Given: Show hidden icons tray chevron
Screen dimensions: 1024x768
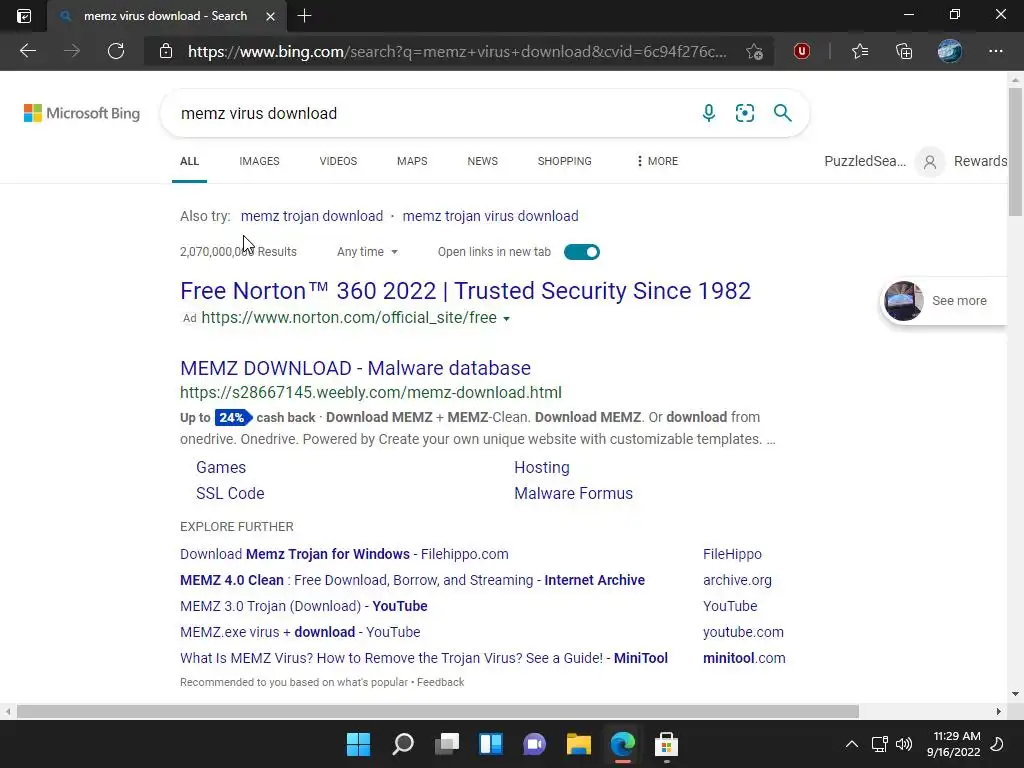Looking at the screenshot, I should point(852,744).
